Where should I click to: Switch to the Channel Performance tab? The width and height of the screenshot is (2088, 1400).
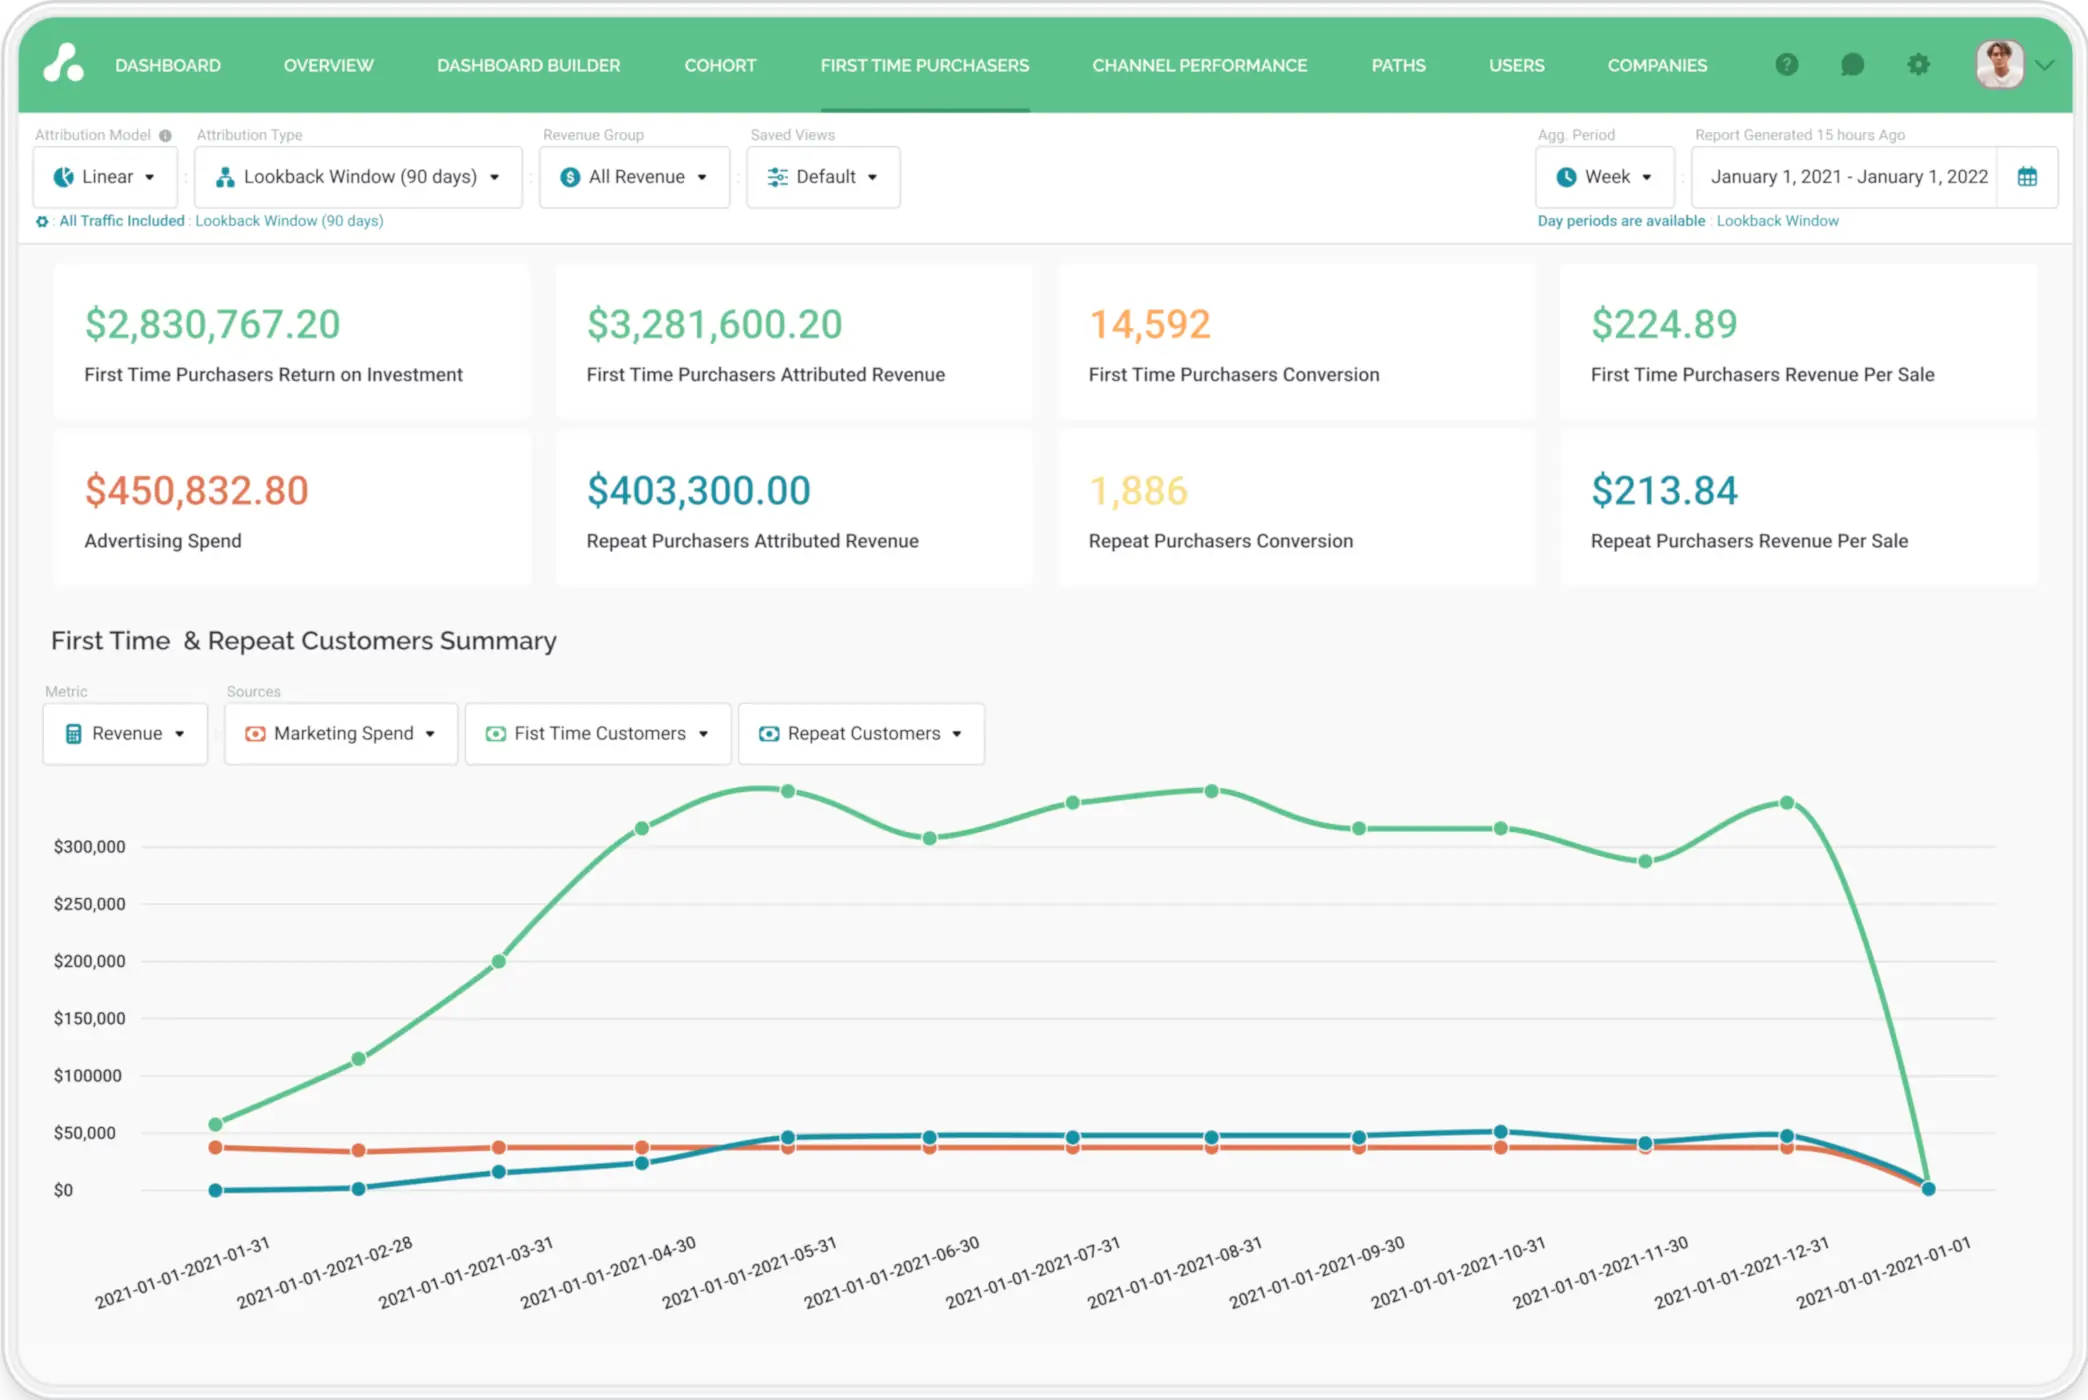coord(1199,66)
